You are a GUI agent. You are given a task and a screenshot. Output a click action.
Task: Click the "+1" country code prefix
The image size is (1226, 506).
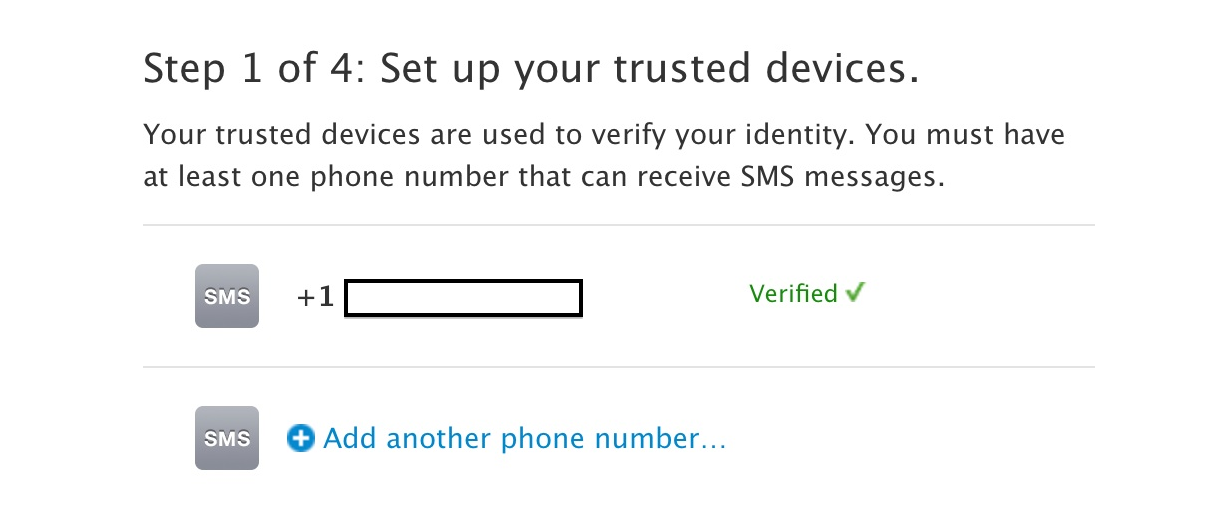315,298
